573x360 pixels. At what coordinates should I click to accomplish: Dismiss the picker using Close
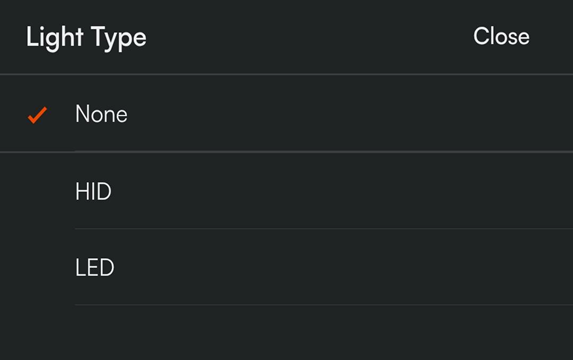tap(501, 36)
